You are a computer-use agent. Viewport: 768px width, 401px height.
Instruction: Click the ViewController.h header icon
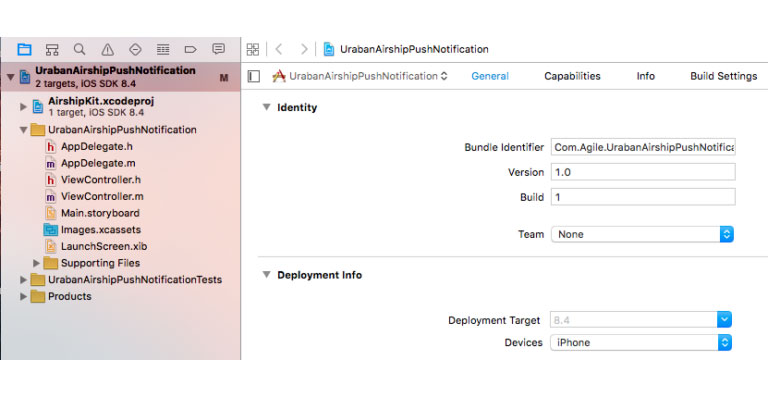50,180
